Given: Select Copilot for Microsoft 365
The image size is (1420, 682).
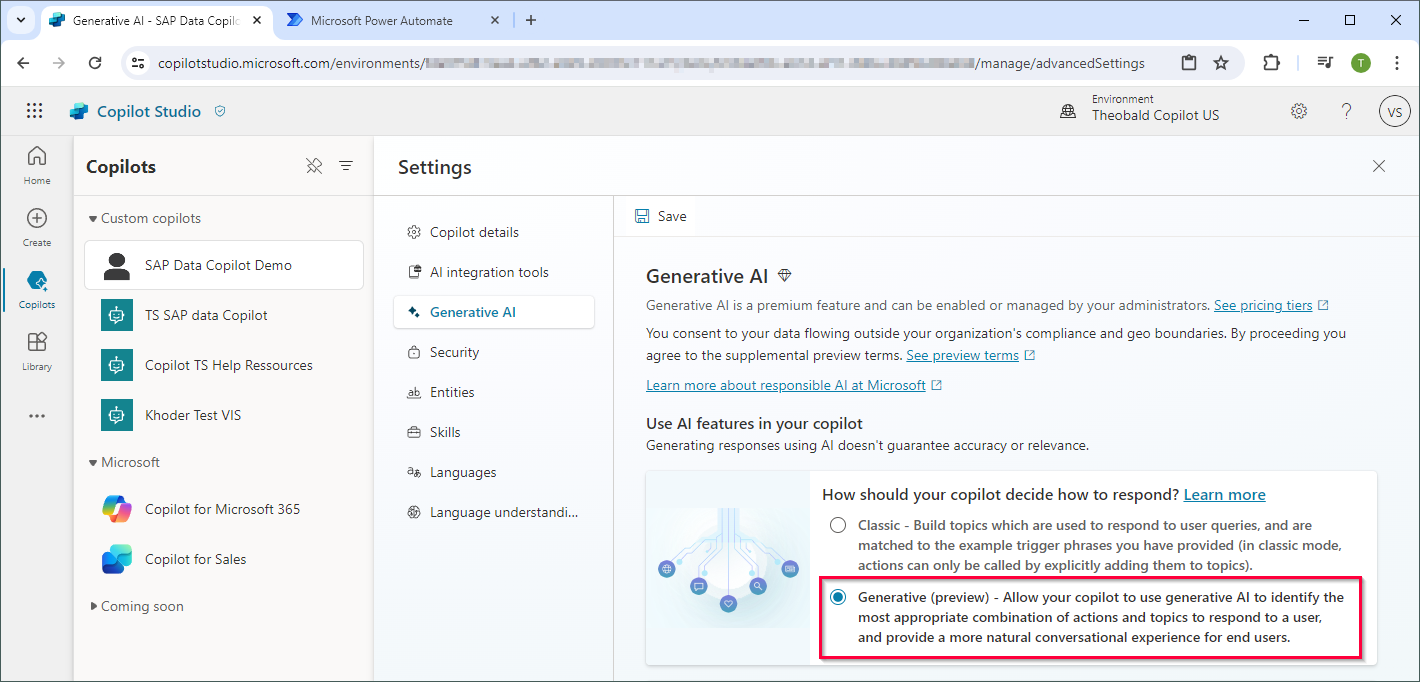Looking at the screenshot, I should point(224,509).
